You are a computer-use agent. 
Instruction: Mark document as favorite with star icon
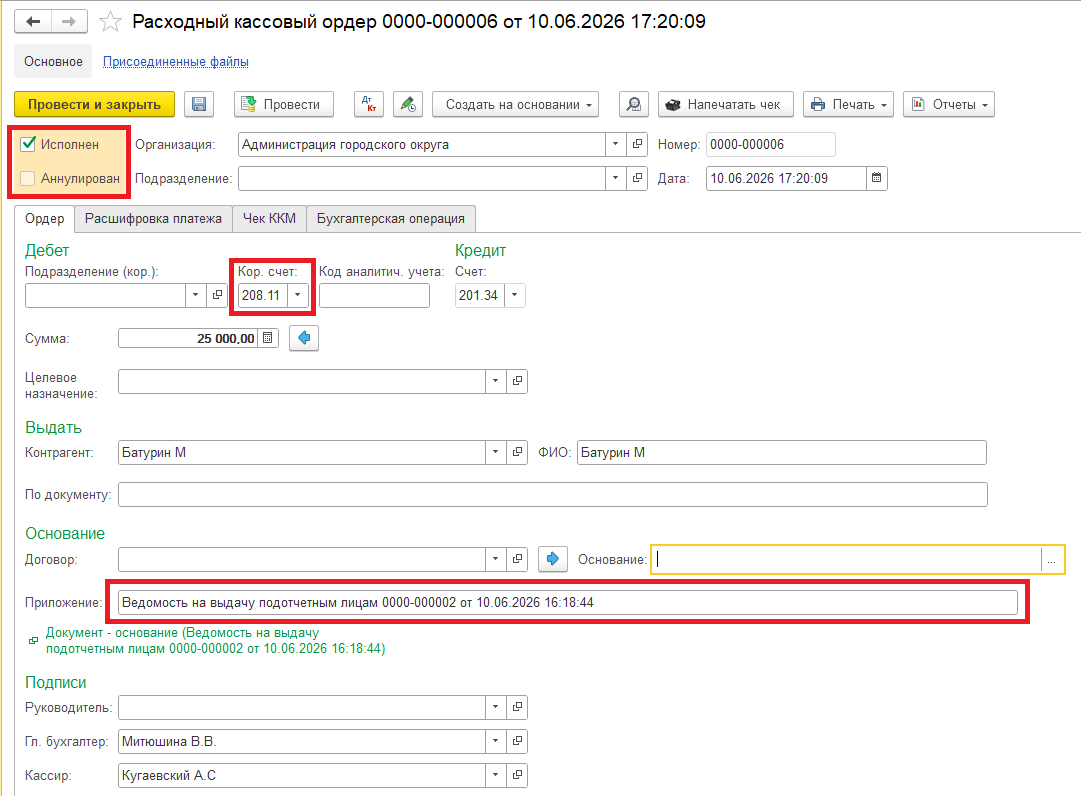(110, 22)
